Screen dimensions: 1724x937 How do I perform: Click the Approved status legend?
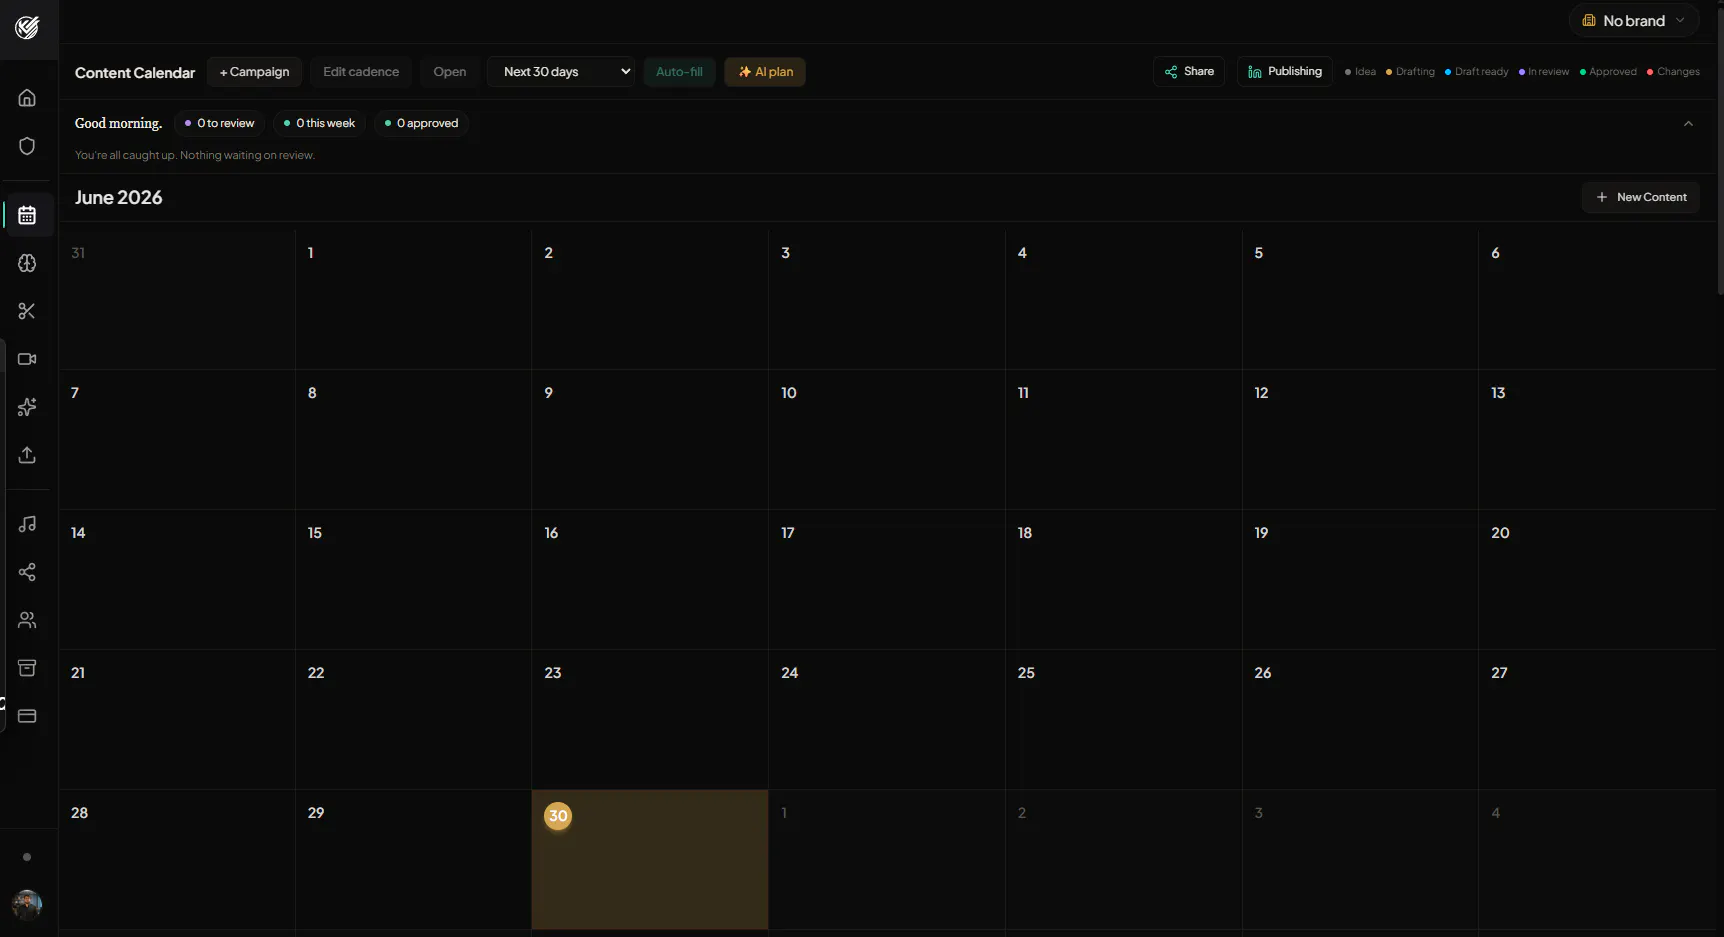tap(1608, 72)
